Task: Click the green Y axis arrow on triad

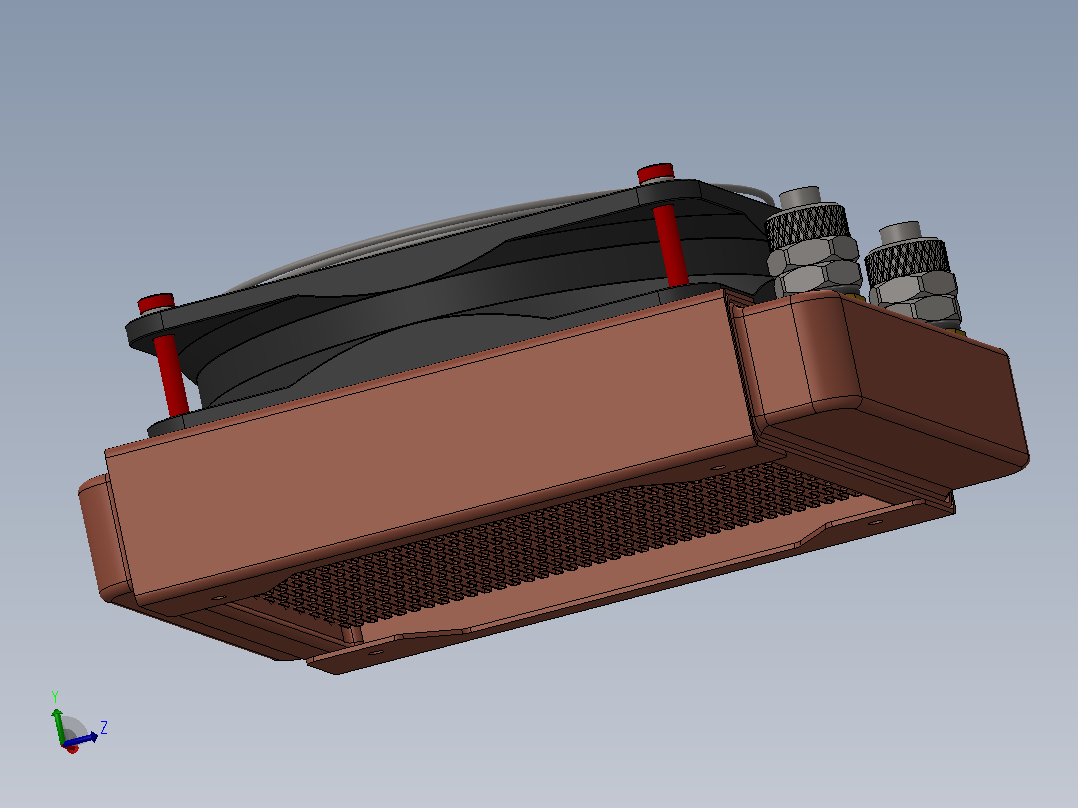Action: point(58,724)
